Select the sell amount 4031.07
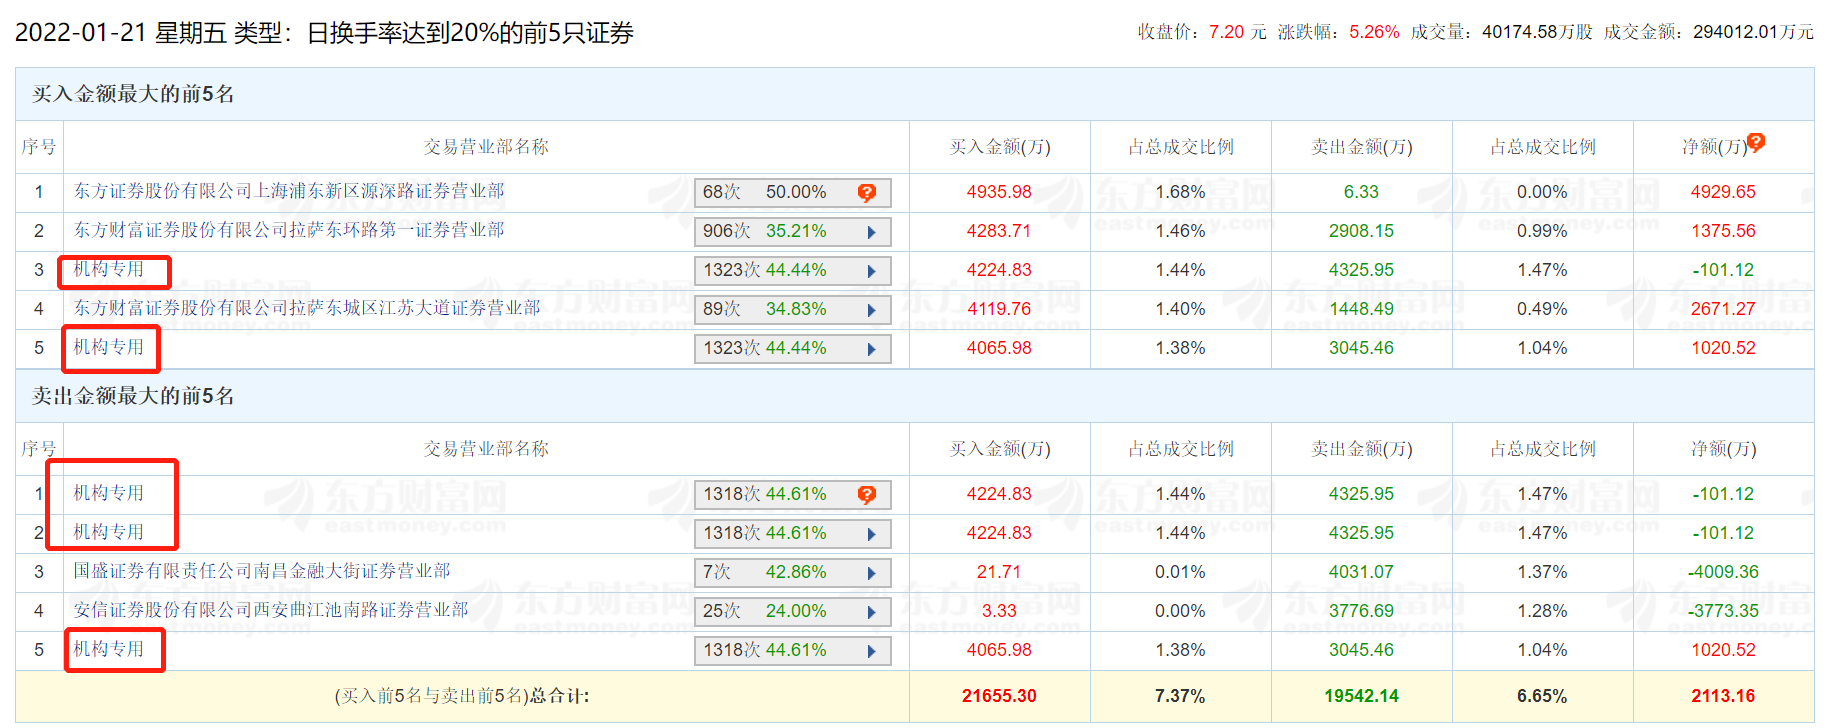 tap(1361, 572)
